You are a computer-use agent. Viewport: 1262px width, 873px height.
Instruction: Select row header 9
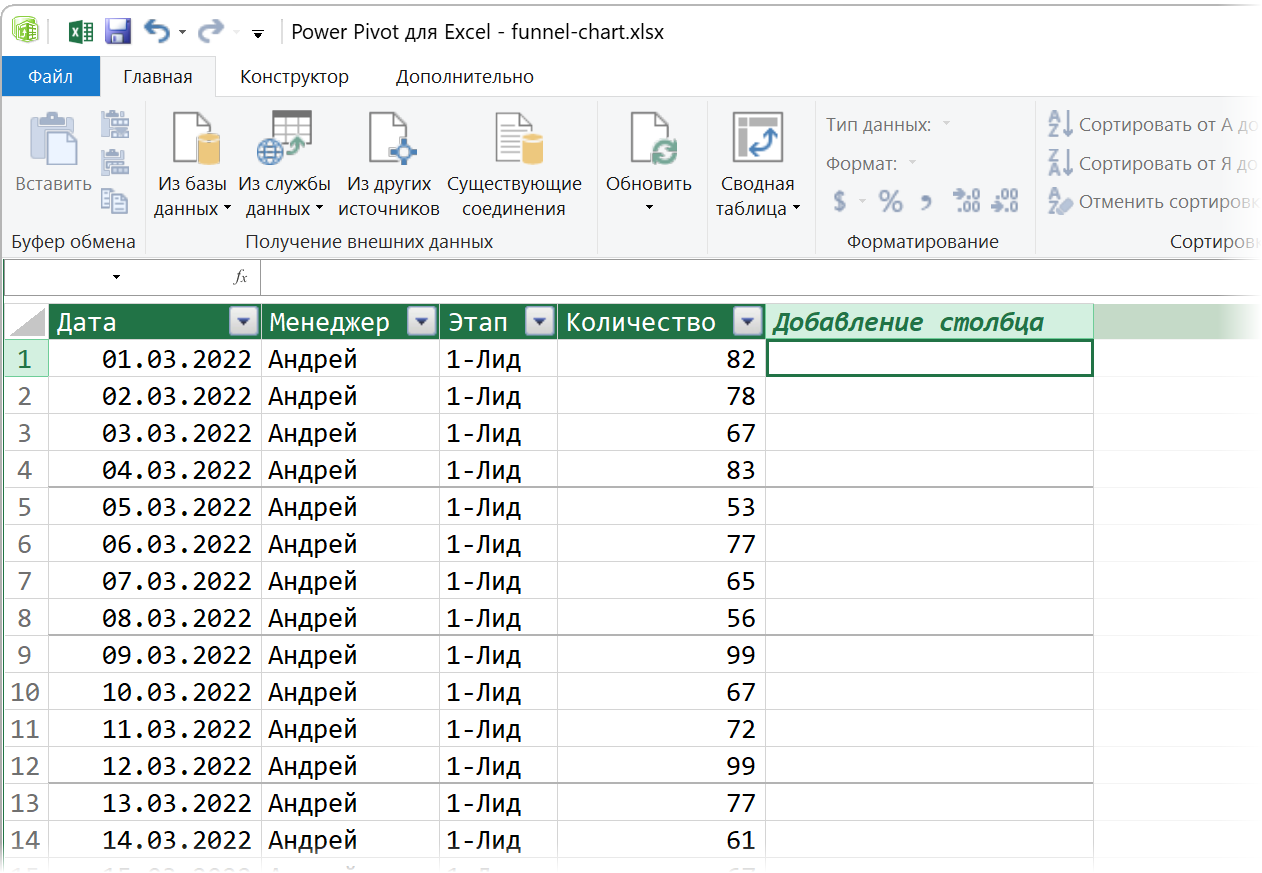[26, 655]
